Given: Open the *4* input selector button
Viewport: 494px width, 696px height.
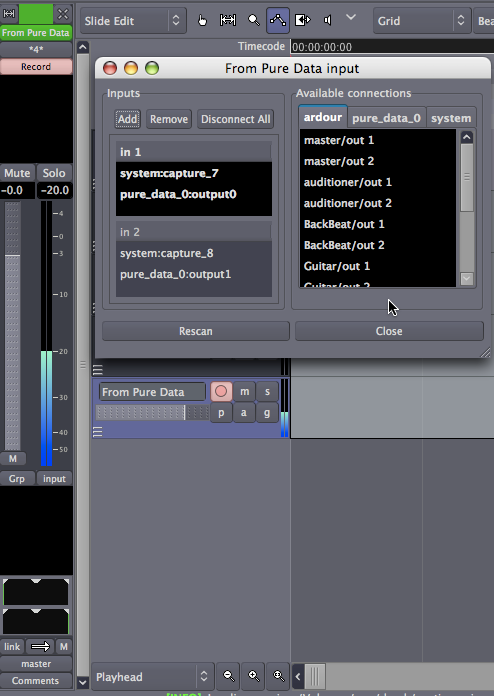Looking at the screenshot, I should tap(36, 49).
